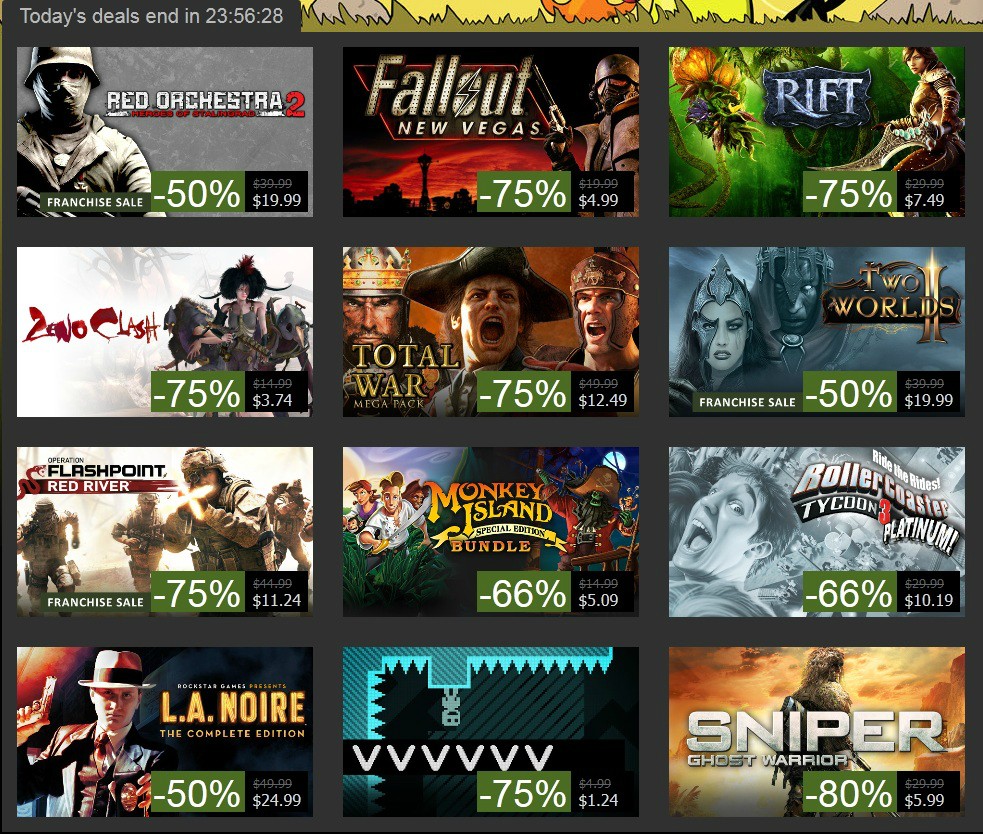Select Operation Flashpoint Red River tile
The image size is (983, 834).
(165, 532)
